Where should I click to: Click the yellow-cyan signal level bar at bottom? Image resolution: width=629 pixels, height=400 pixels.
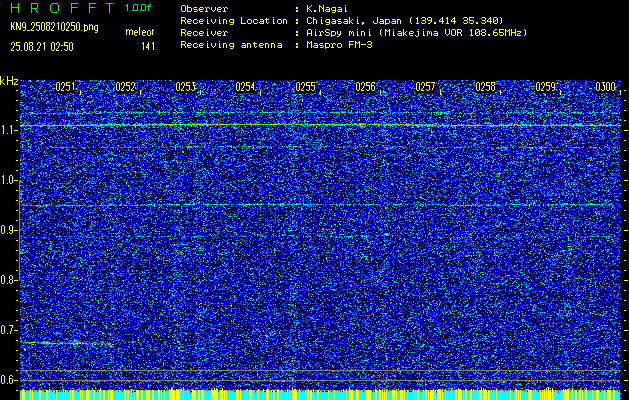pos(321,394)
